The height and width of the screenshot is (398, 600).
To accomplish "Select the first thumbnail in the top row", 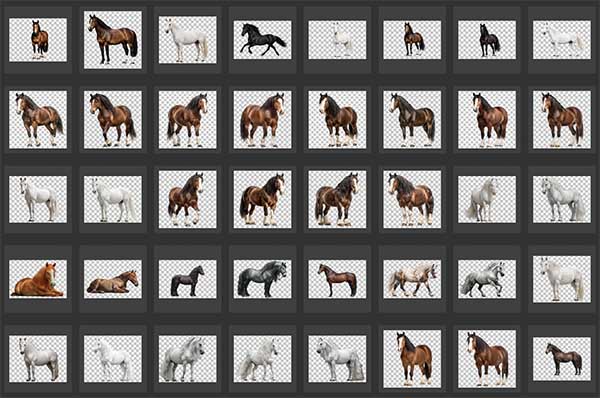I will pyautogui.click(x=38, y=40).
